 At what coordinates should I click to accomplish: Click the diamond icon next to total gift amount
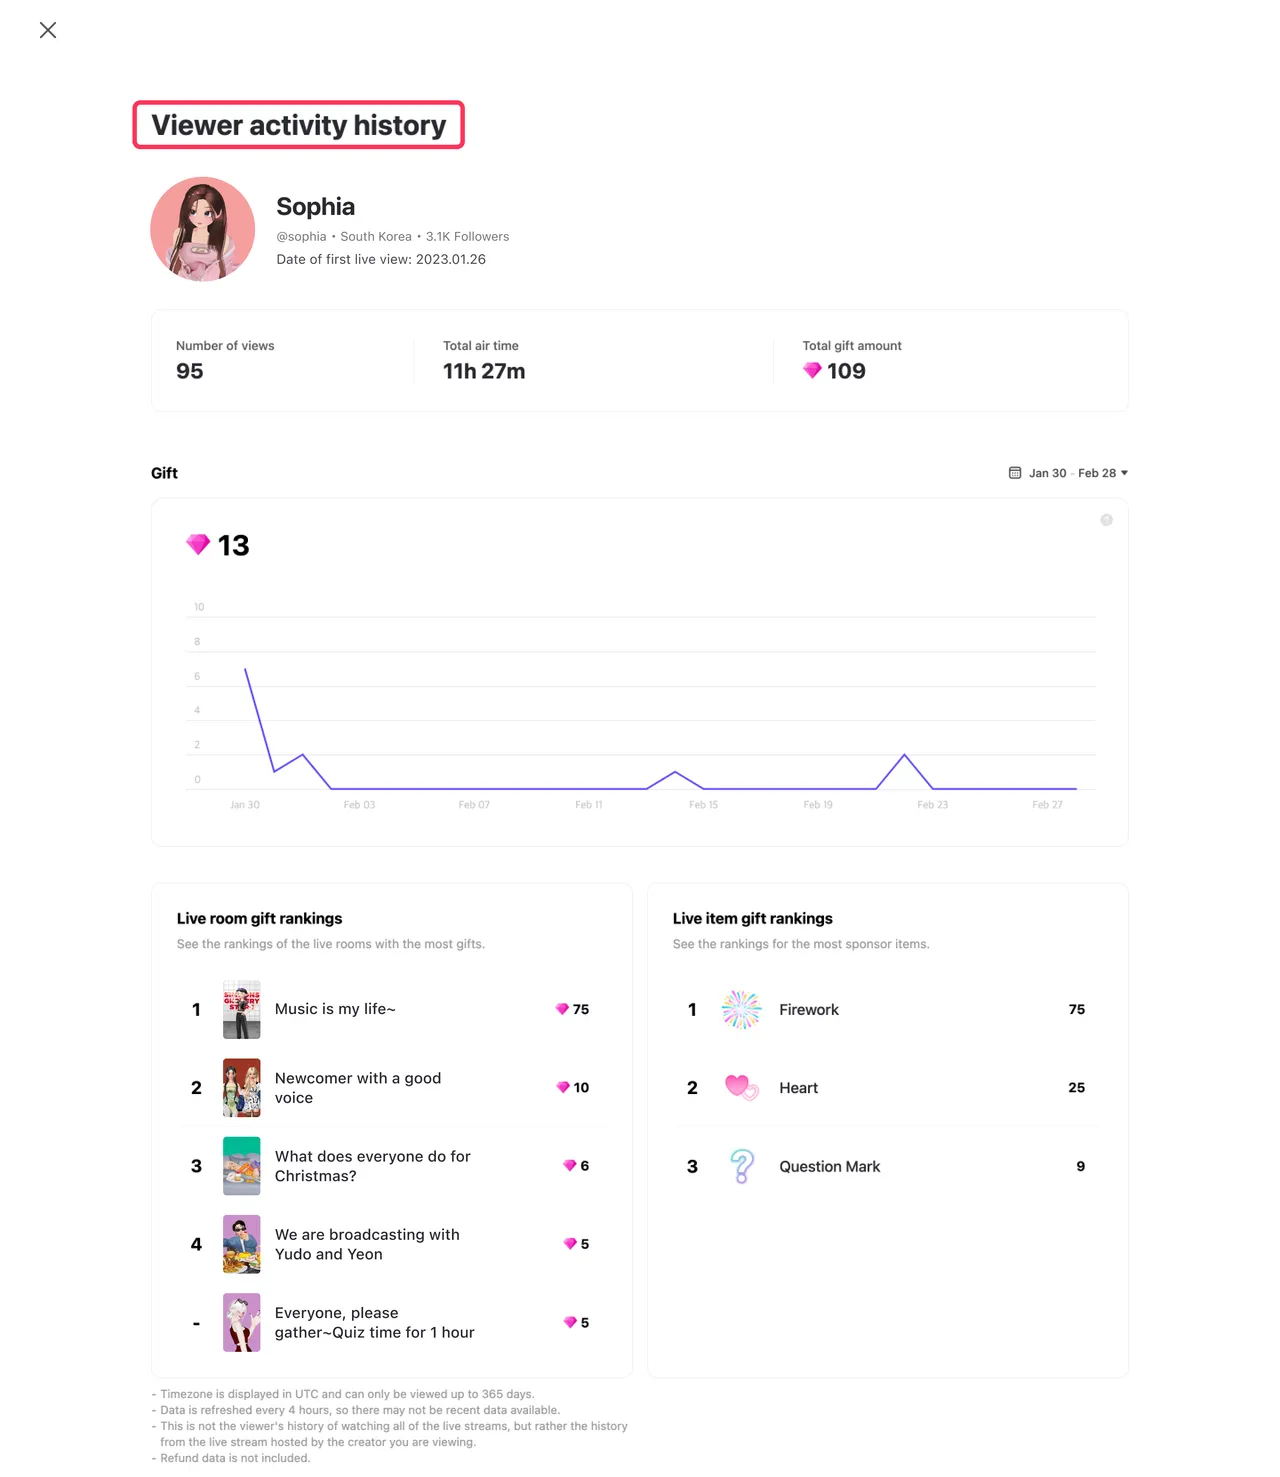click(x=812, y=371)
